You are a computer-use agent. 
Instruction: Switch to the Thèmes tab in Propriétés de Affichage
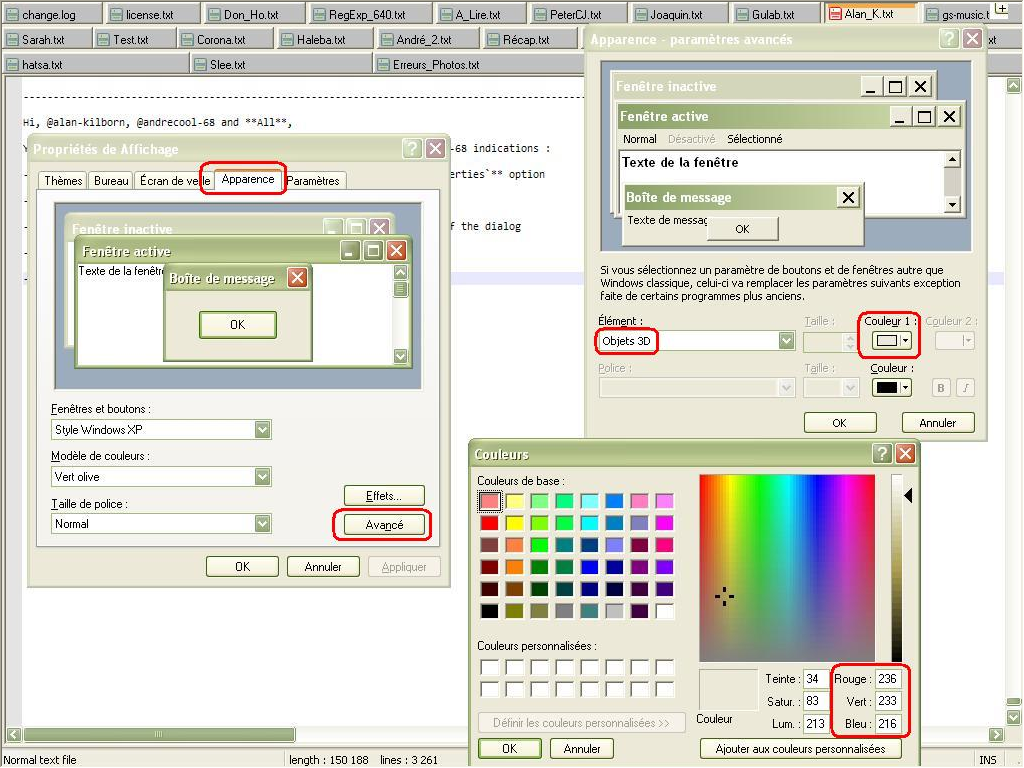(x=63, y=180)
